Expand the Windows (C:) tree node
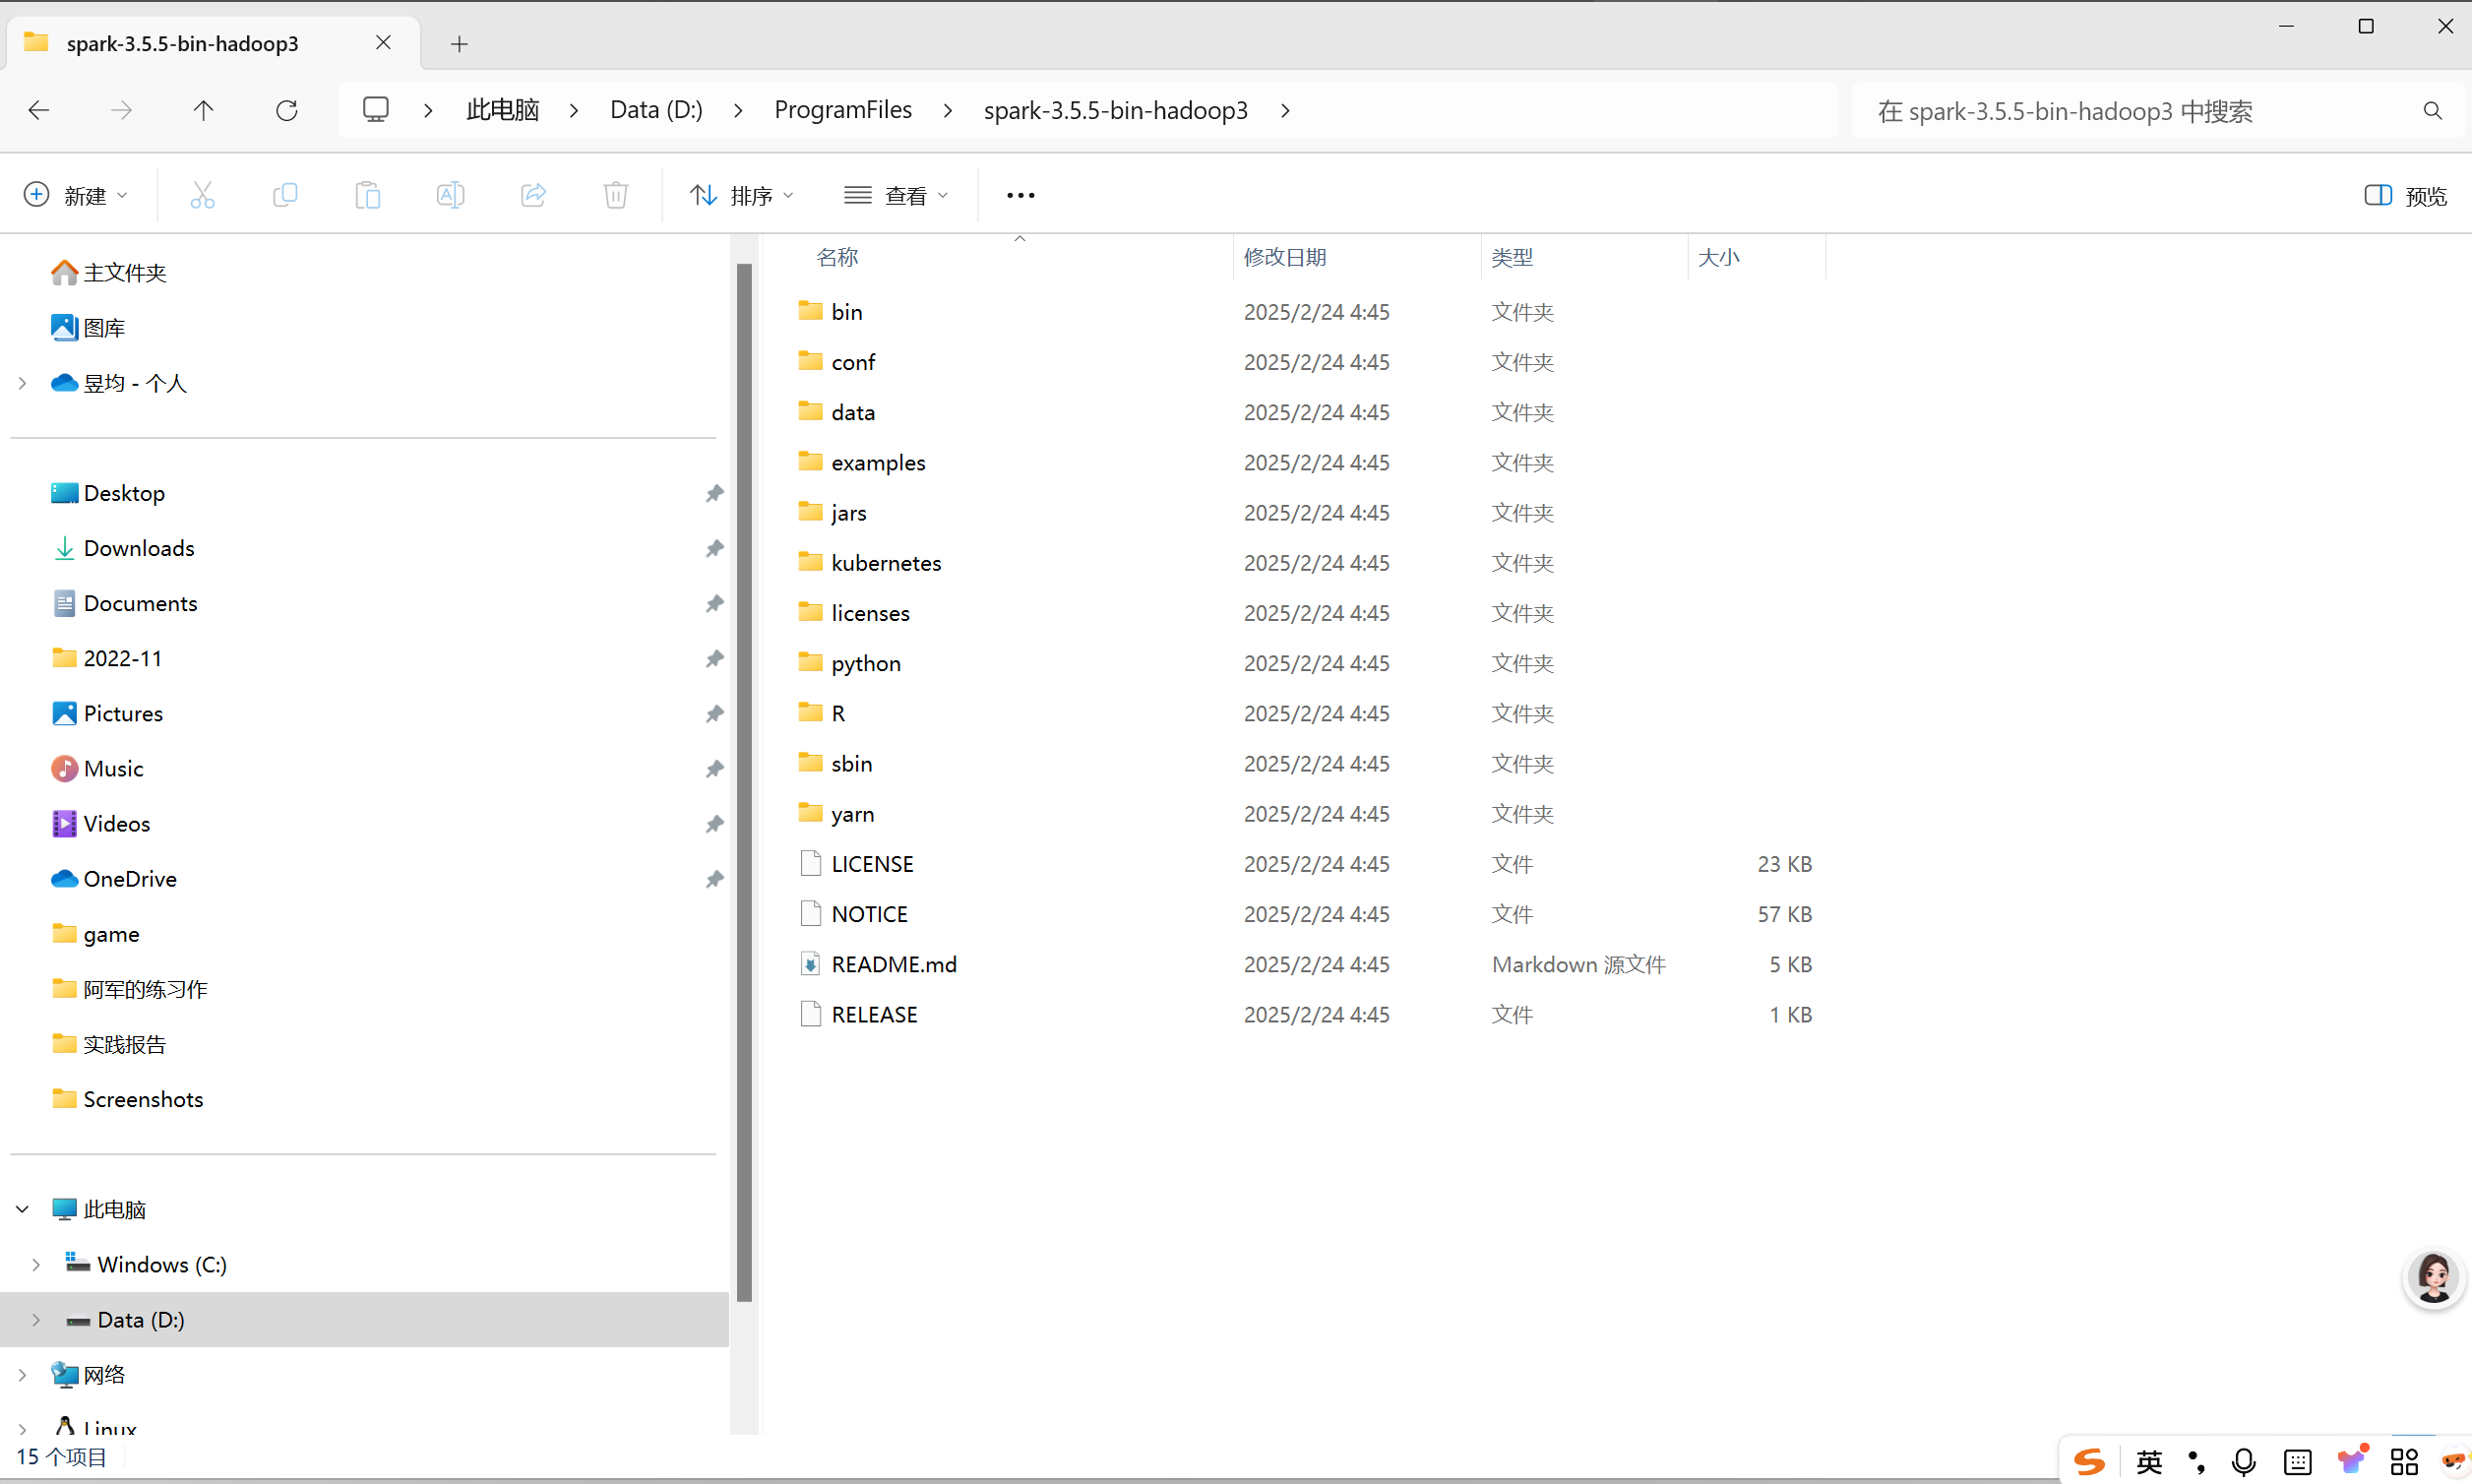Image resolution: width=2472 pixels, height=1484 pixels. pyautogui.click(x=36, y=1264)
